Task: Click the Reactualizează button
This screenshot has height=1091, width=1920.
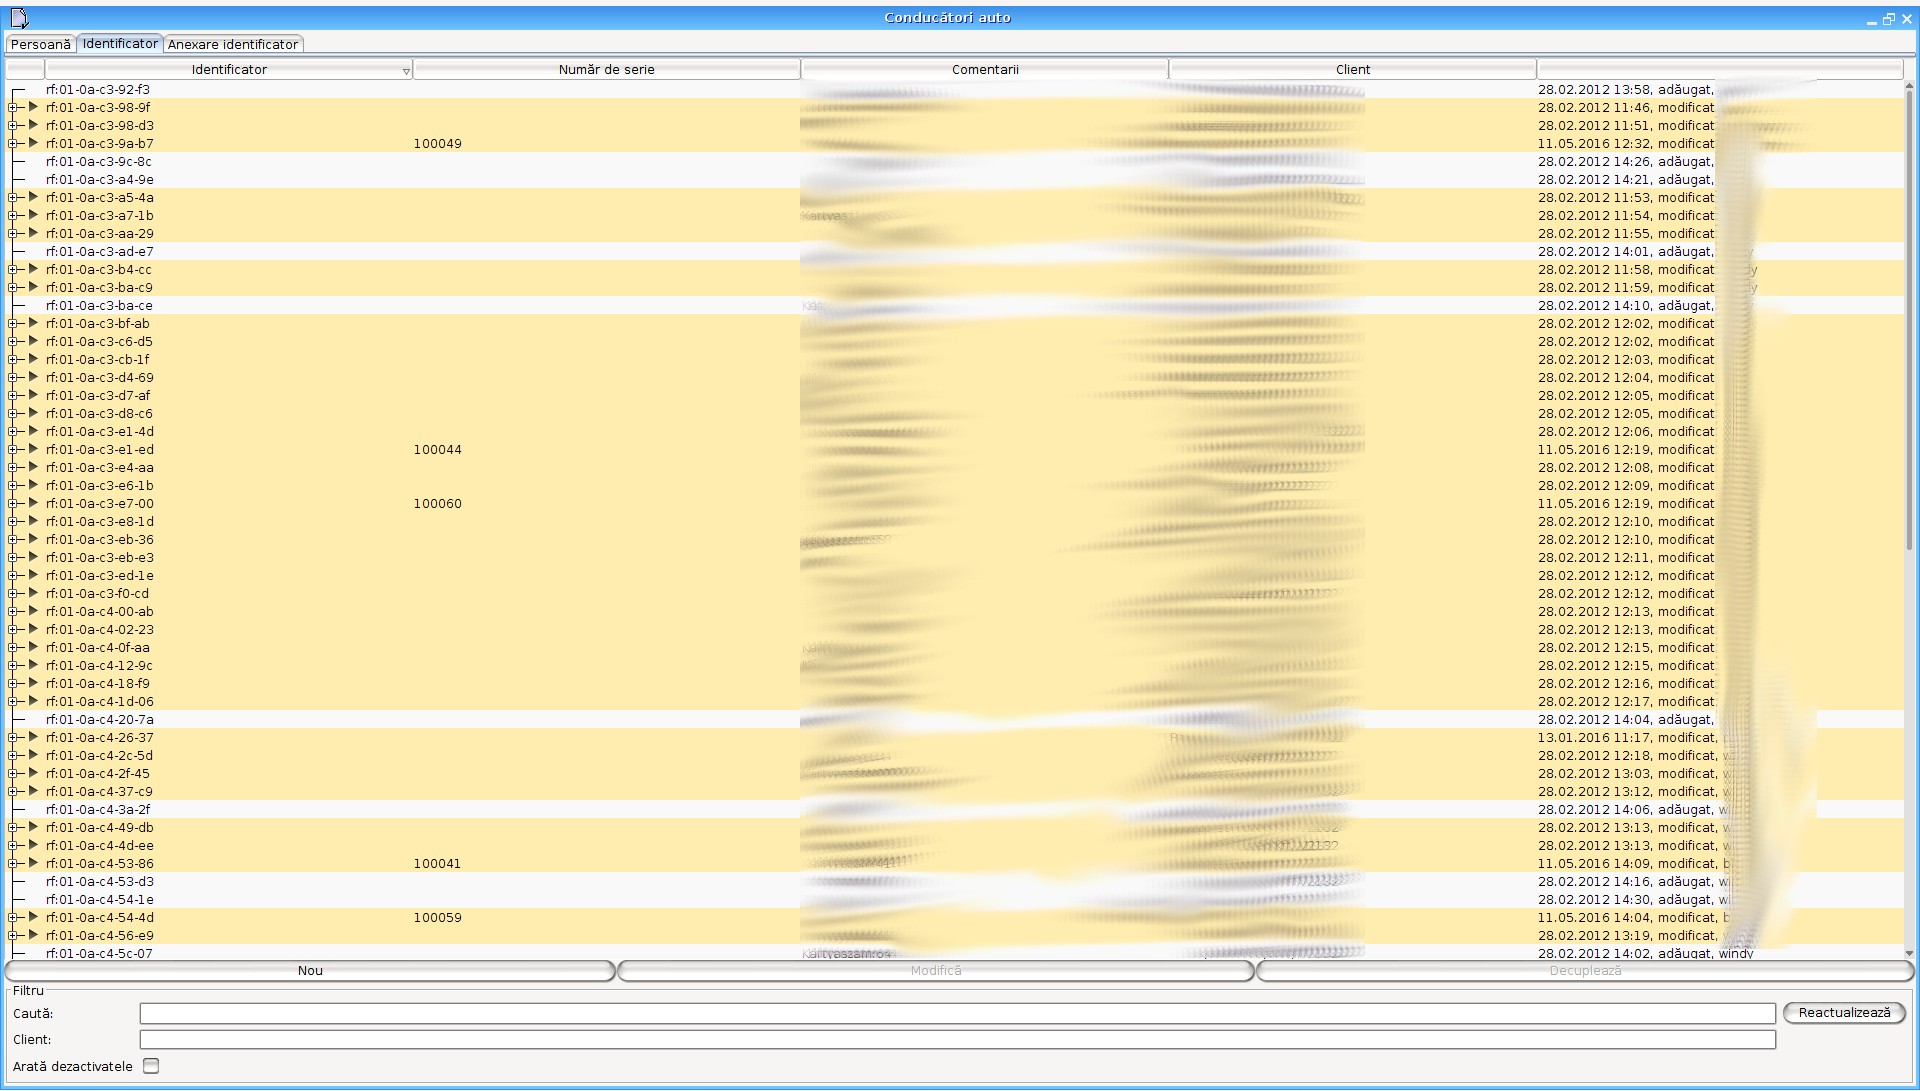Action: pyautogui.click(x=1843, y=1013)
